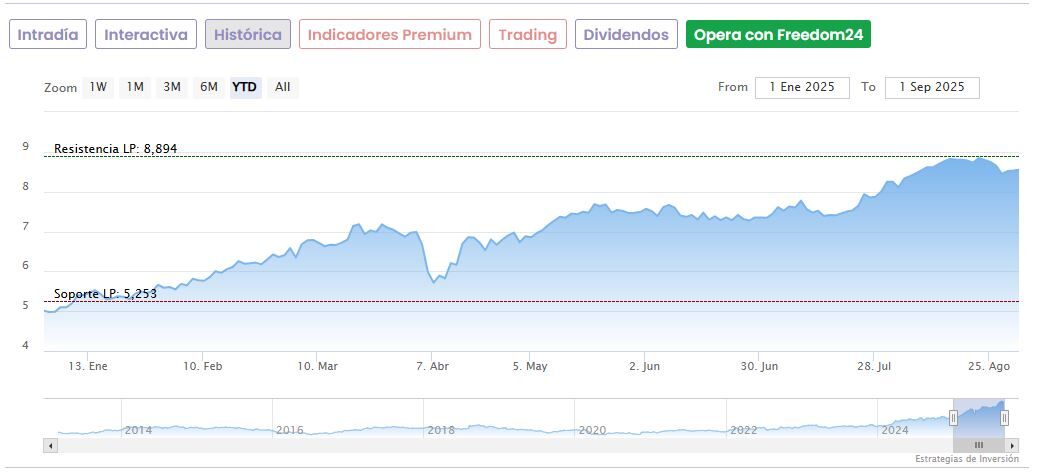Go to the Trading tab
The image size is (1037, 474).
(x=527, y=34)
